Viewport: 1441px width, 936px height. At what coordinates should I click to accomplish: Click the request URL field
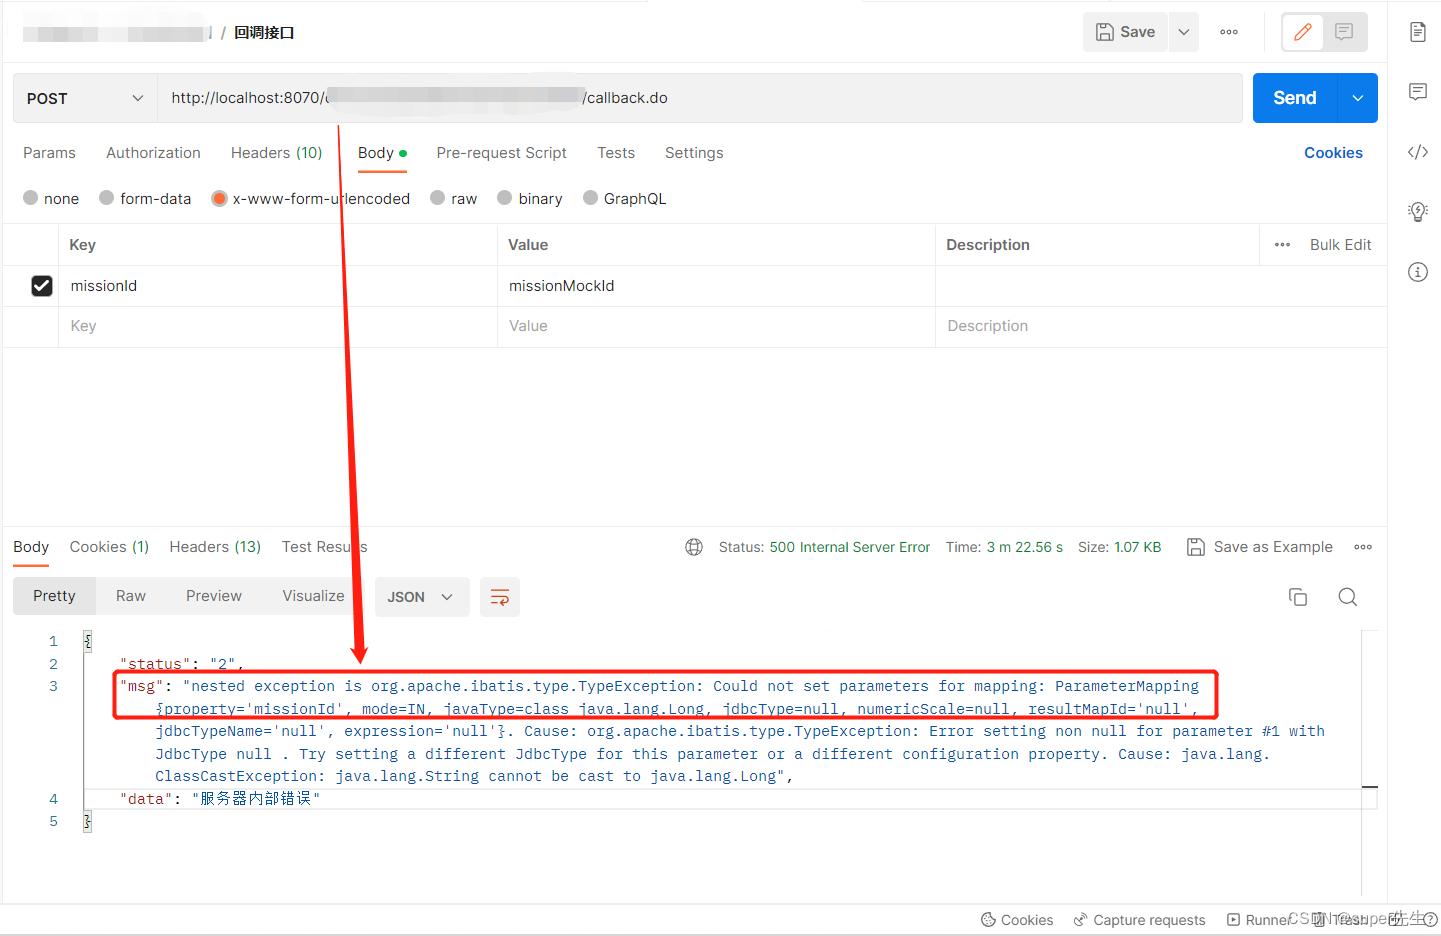point(700,98)
